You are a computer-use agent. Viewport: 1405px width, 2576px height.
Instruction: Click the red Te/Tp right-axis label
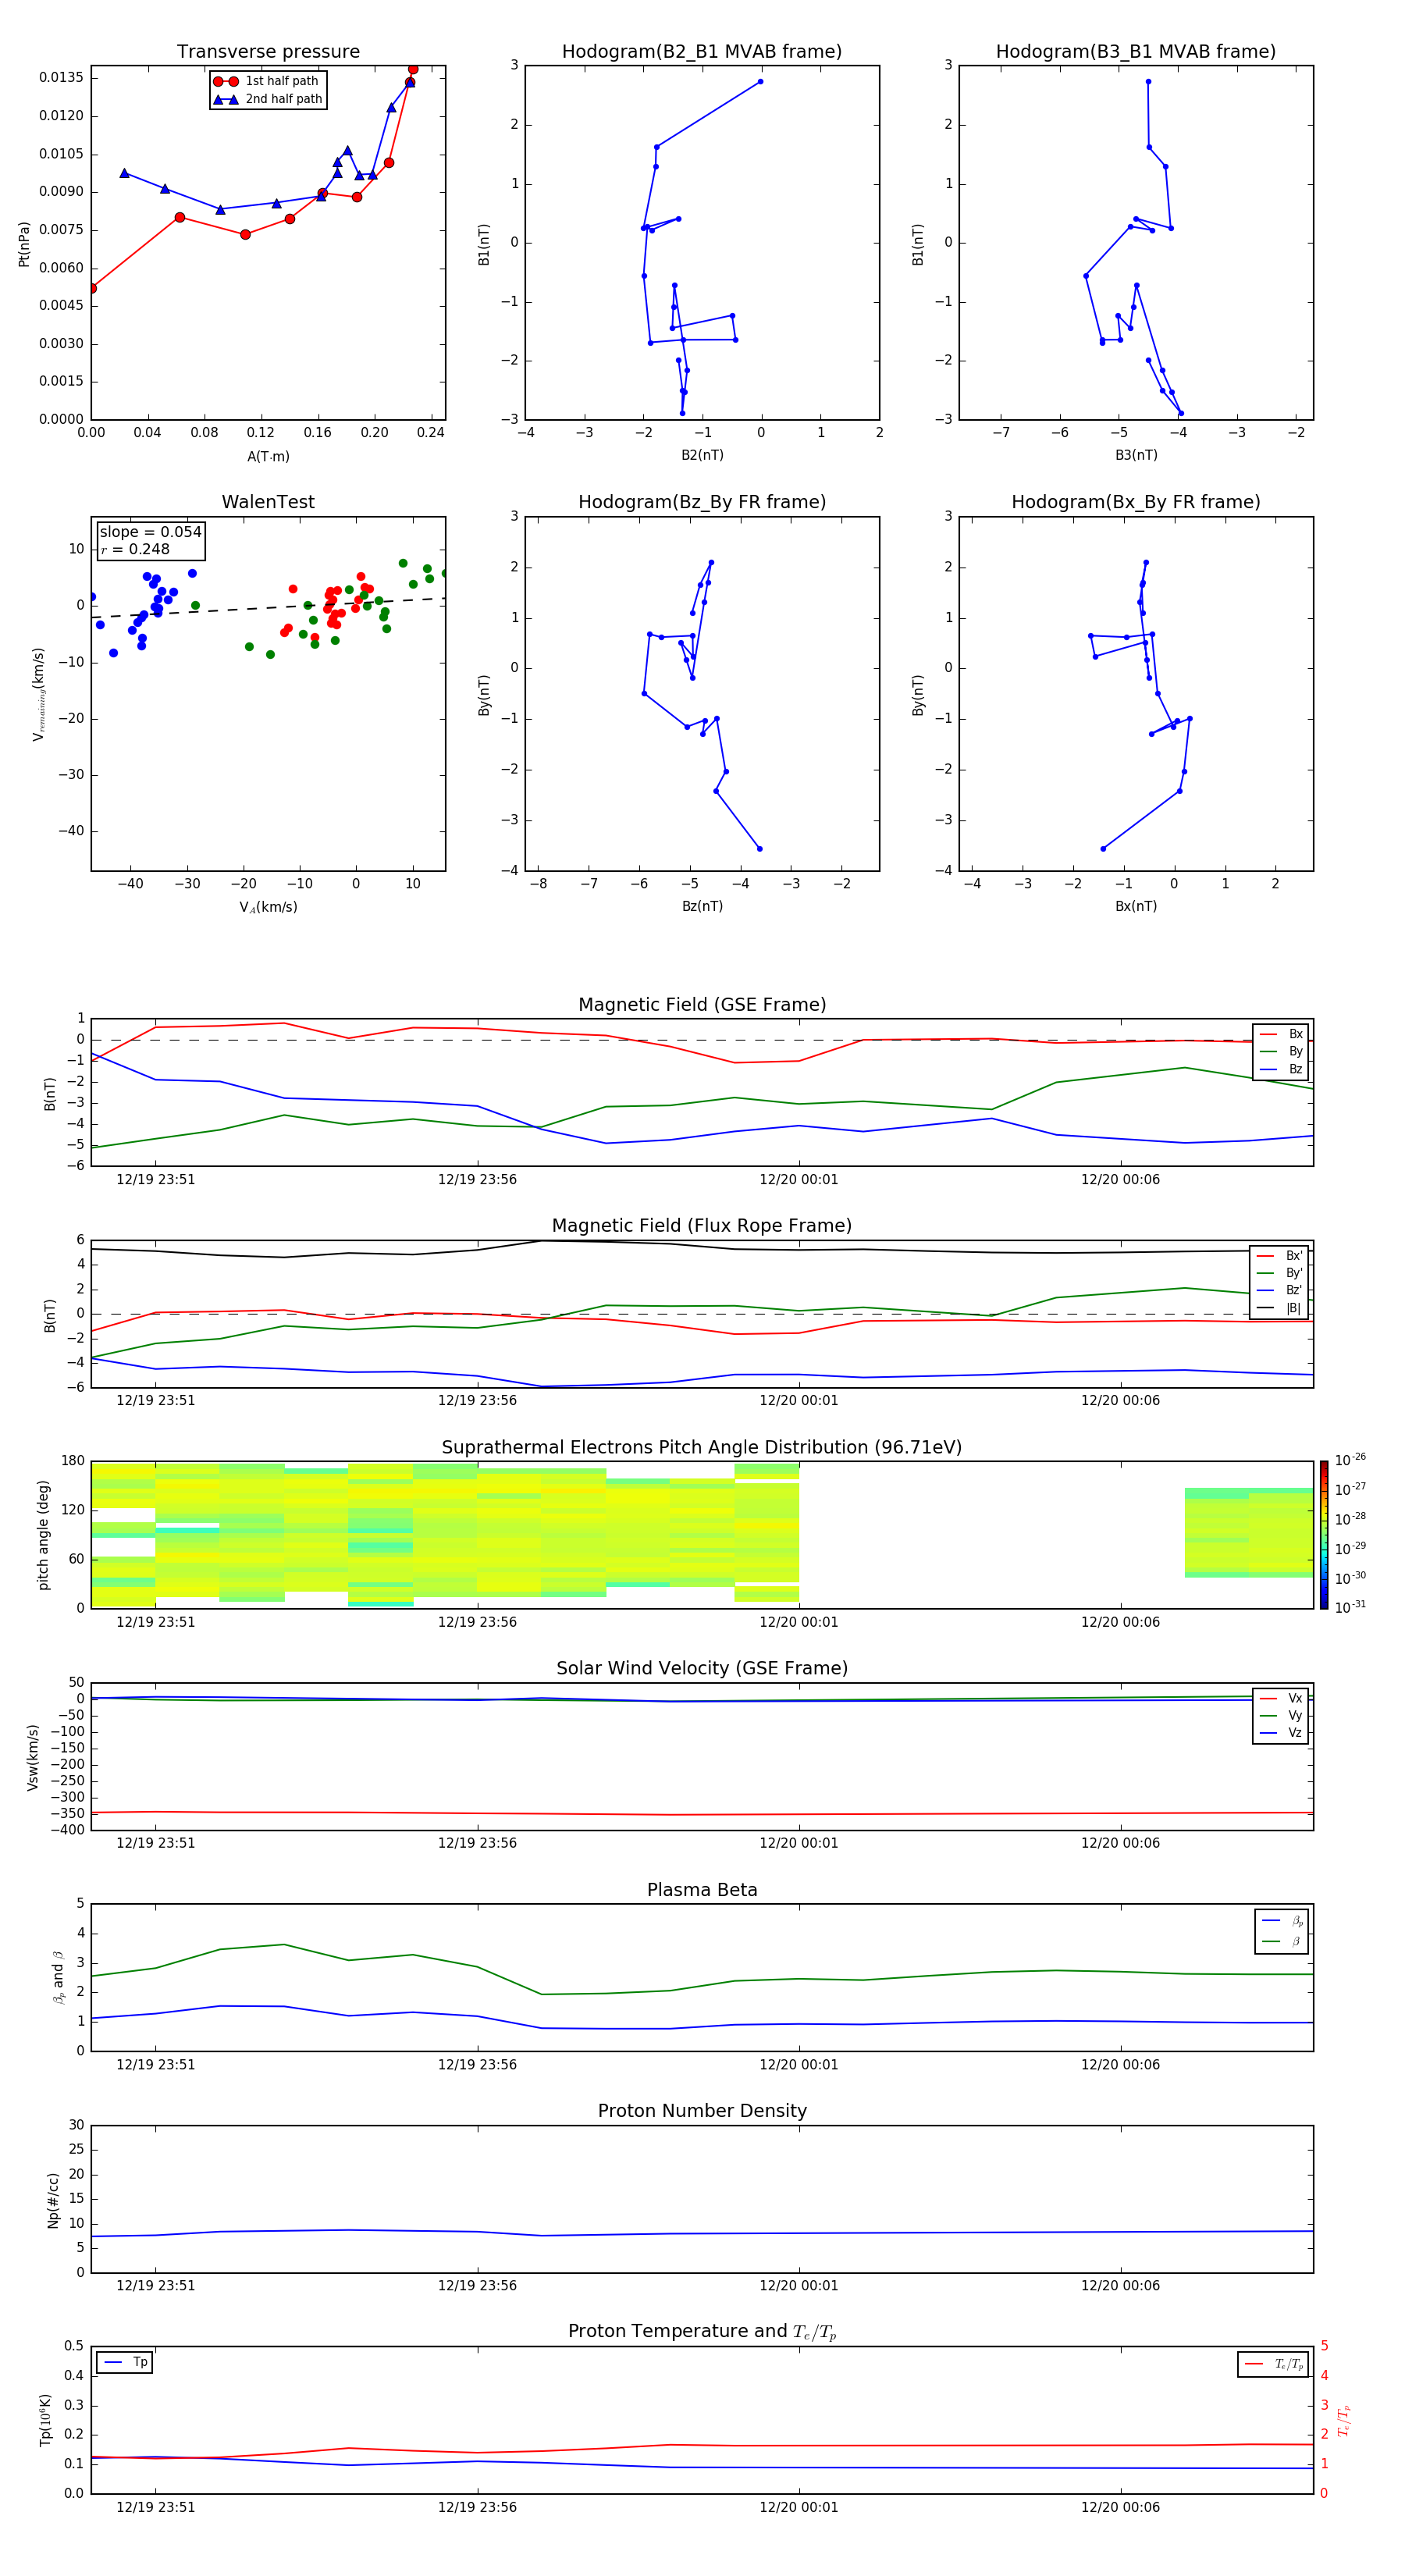point(1345,2420)
